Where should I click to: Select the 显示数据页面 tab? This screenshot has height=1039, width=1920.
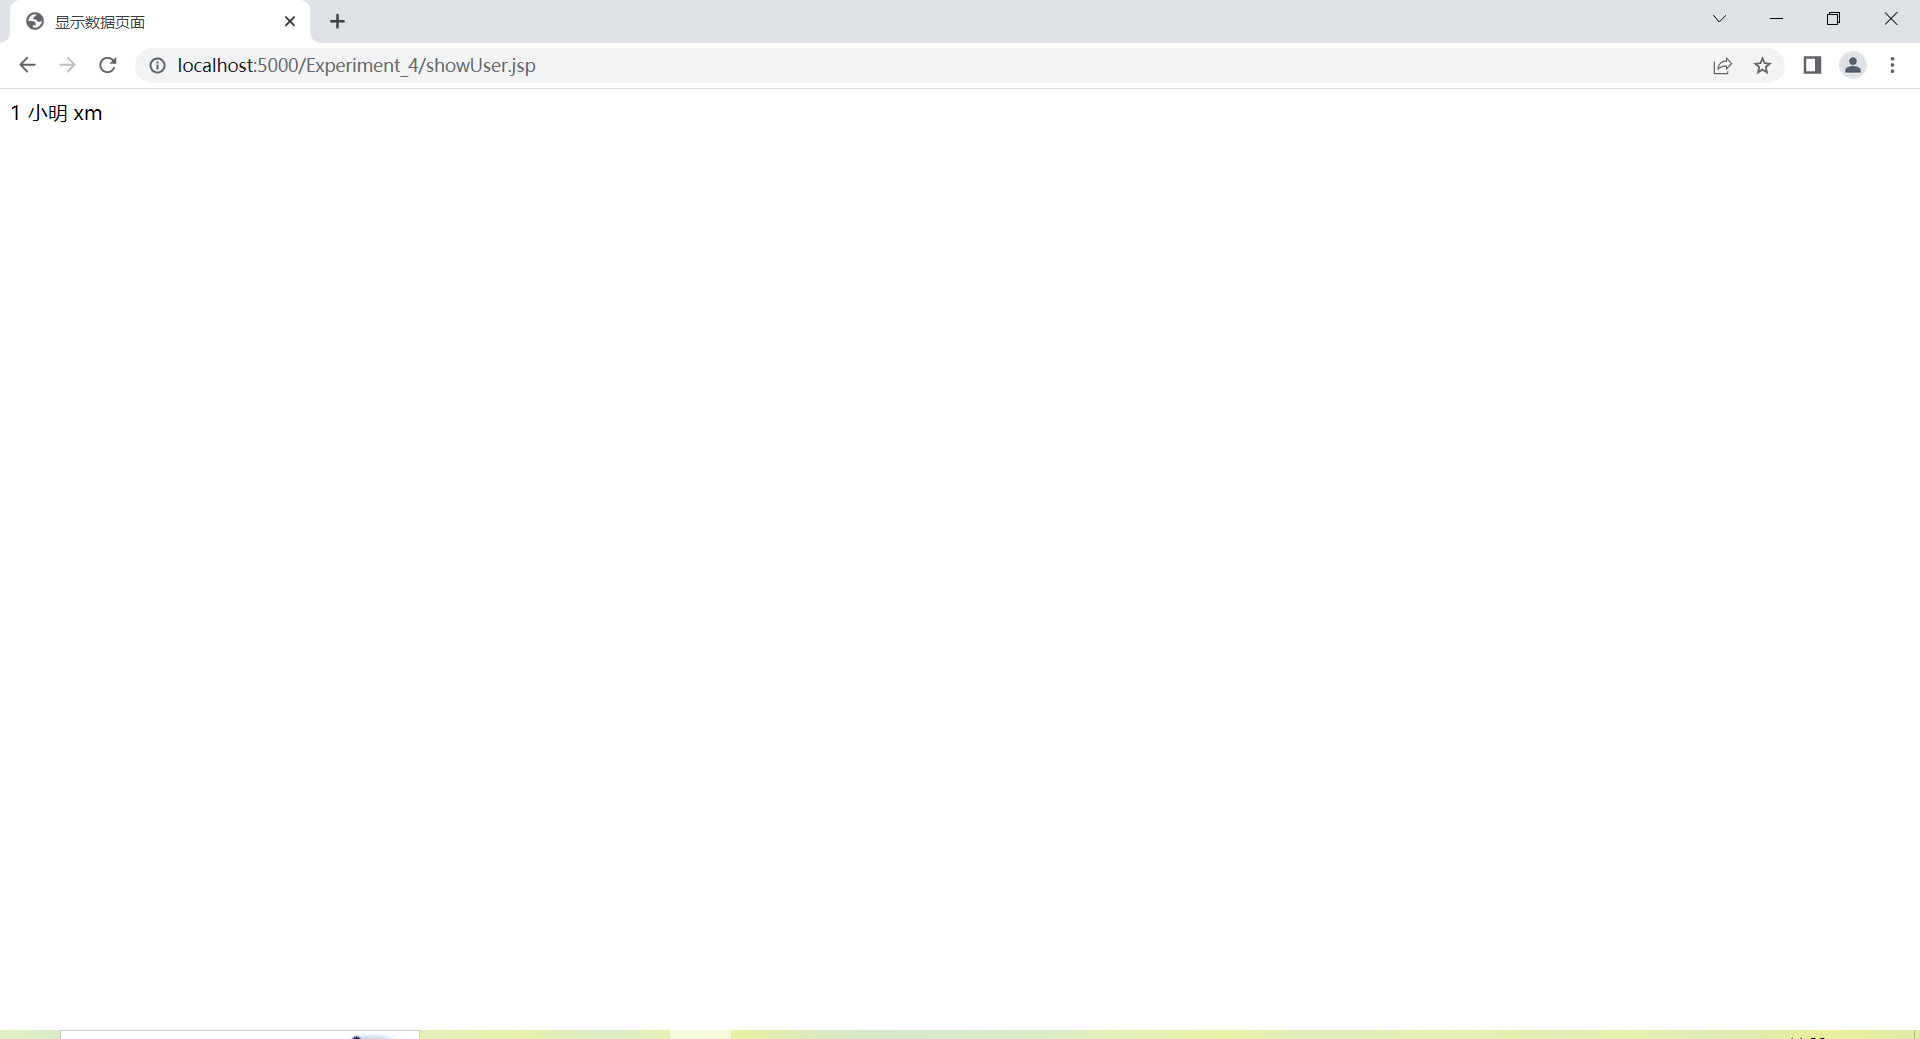(x=160, y=22)
